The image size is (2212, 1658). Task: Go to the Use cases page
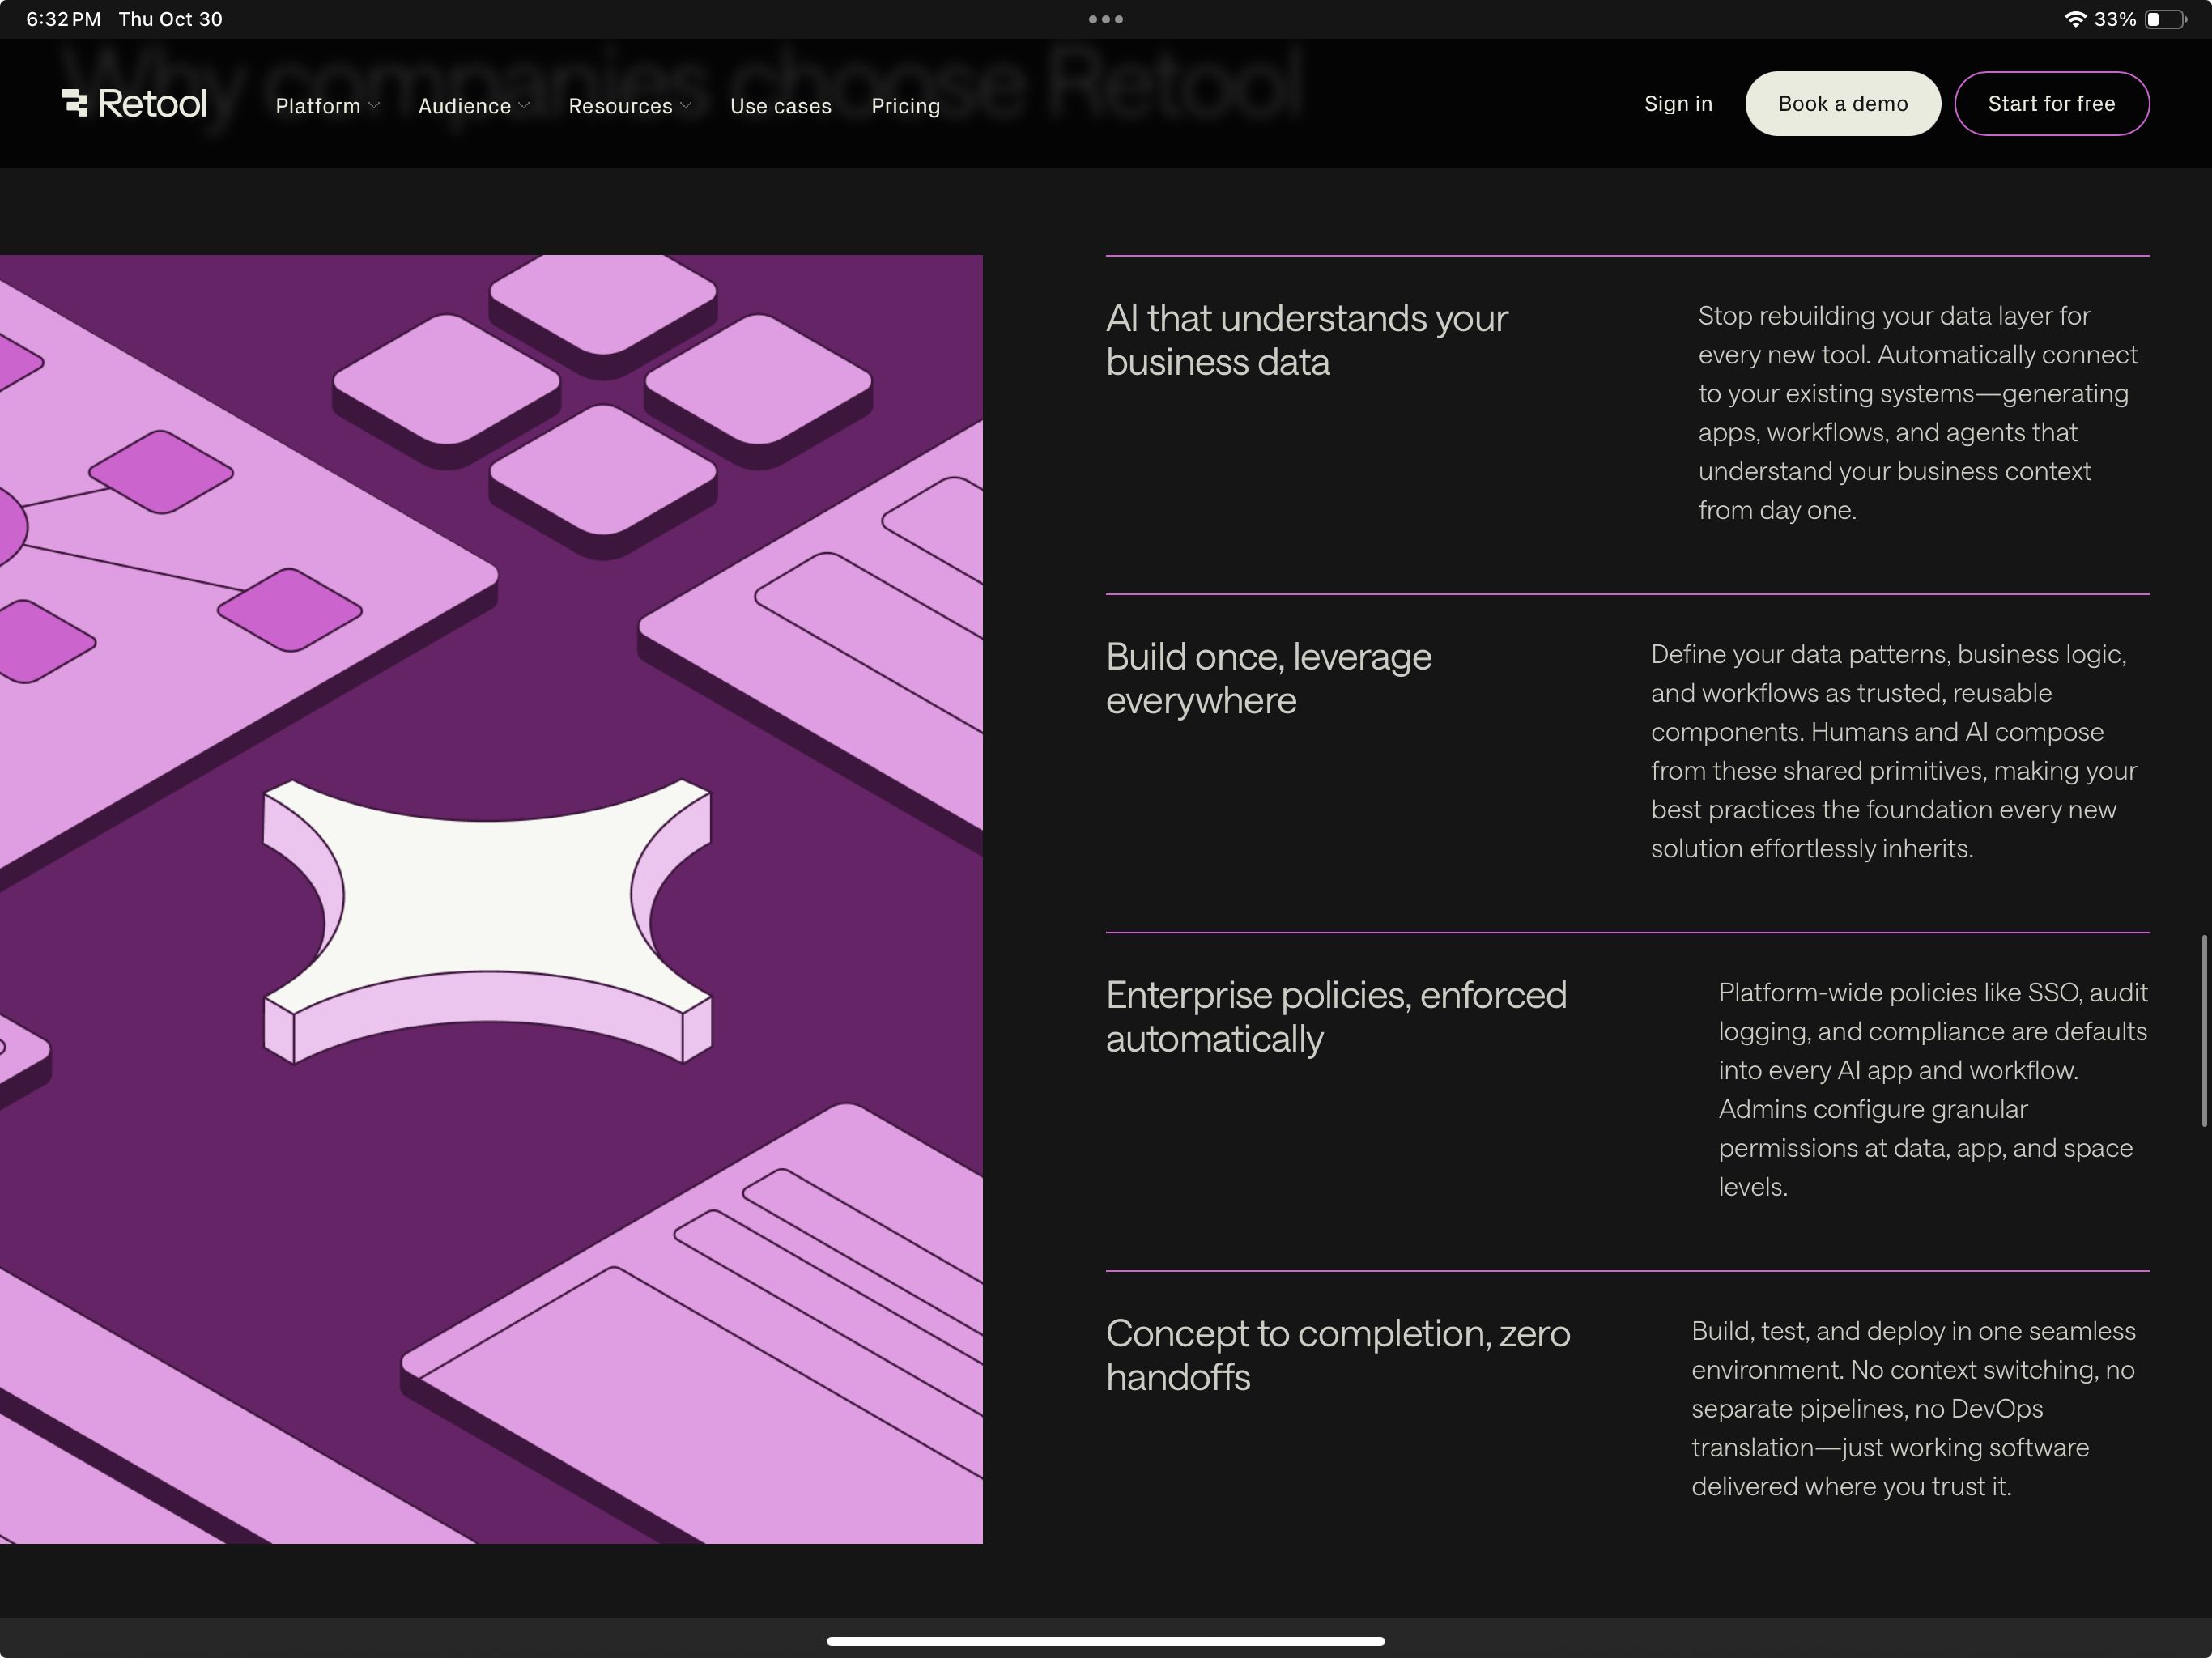(x=780, y=106)
